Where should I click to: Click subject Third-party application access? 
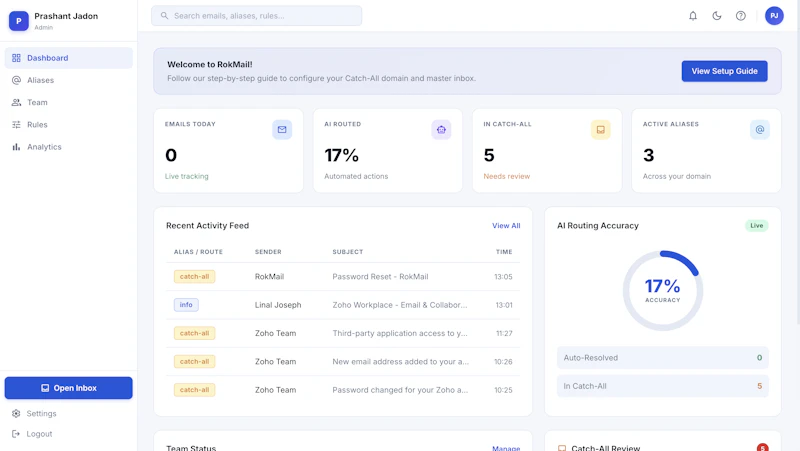(x=399, y=333)
